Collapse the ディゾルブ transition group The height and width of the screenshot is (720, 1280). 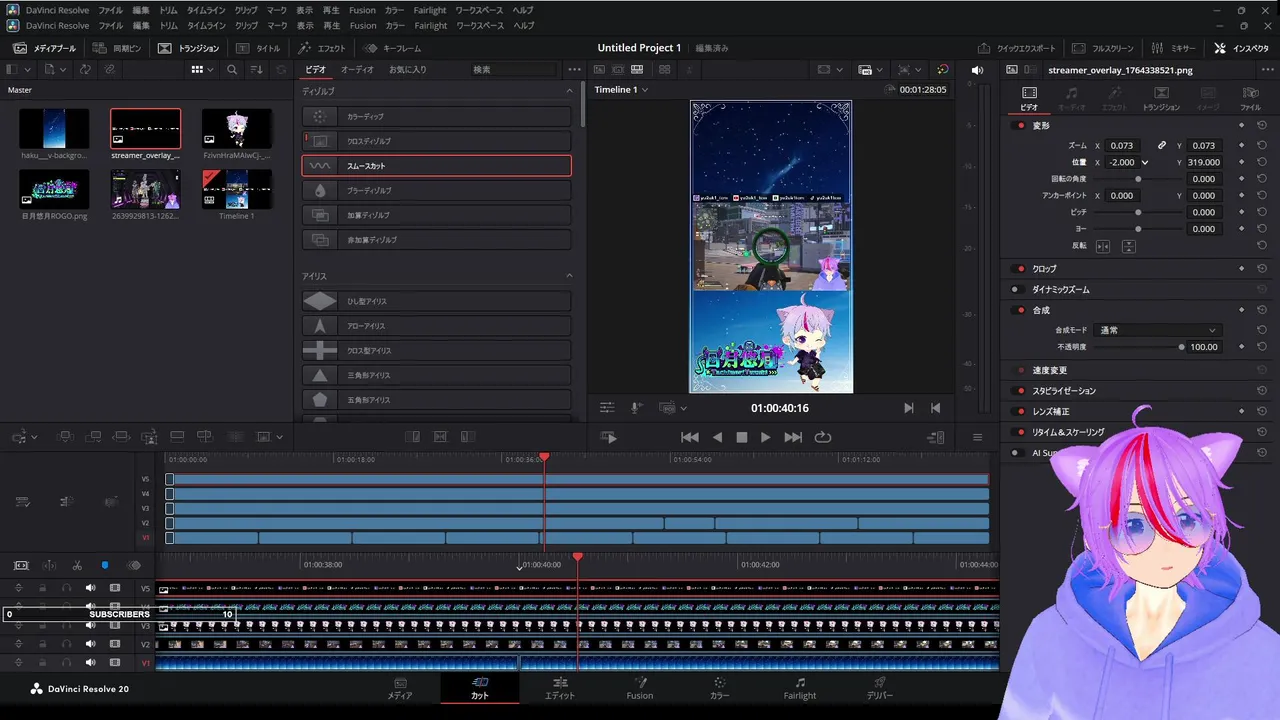click(570, 91)
